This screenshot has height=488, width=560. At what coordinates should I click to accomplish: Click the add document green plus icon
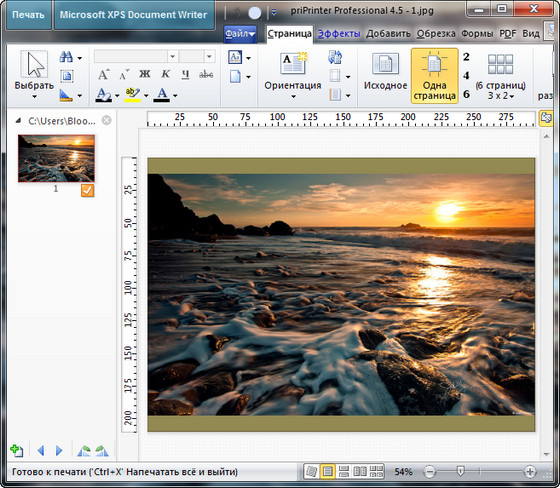[16, 451]
